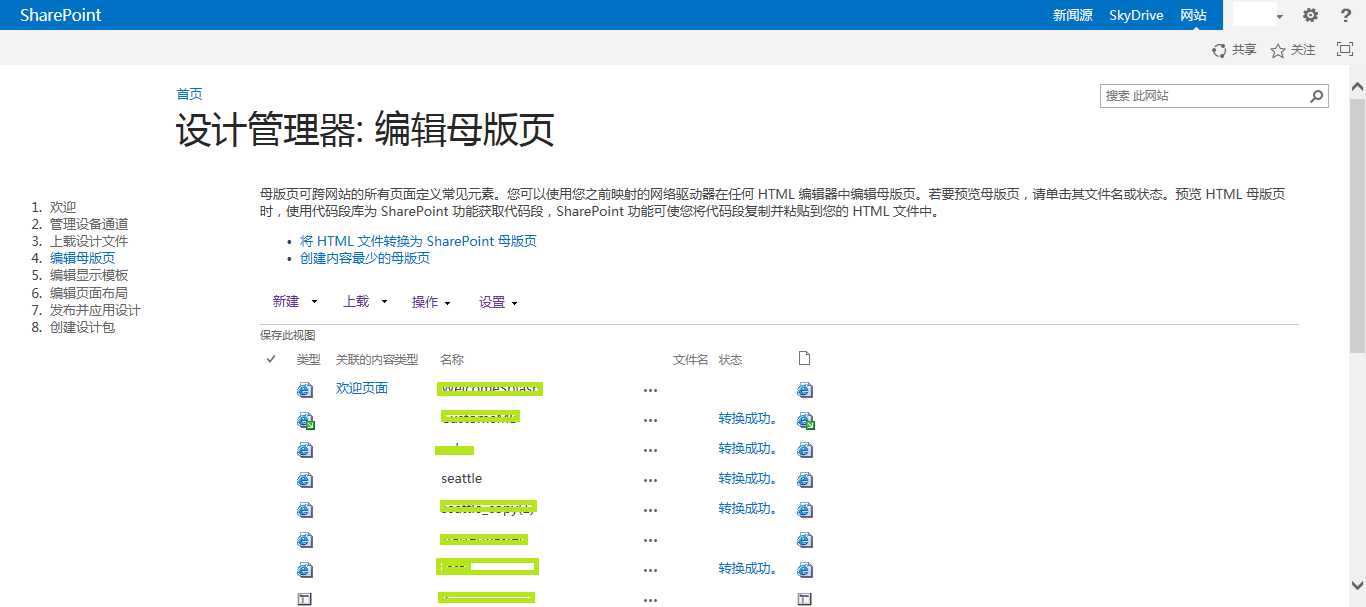Select the 网站 tab in top bar
Screen dimensions: 1366x607
tap(1193, 15)
